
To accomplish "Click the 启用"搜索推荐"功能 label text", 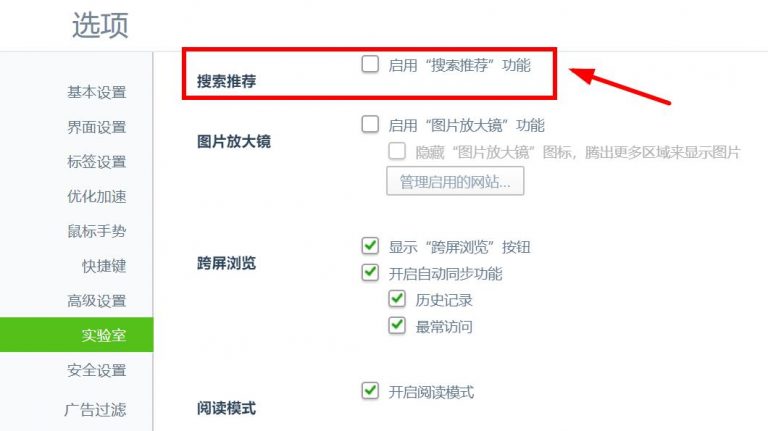I will coord(459,65).
